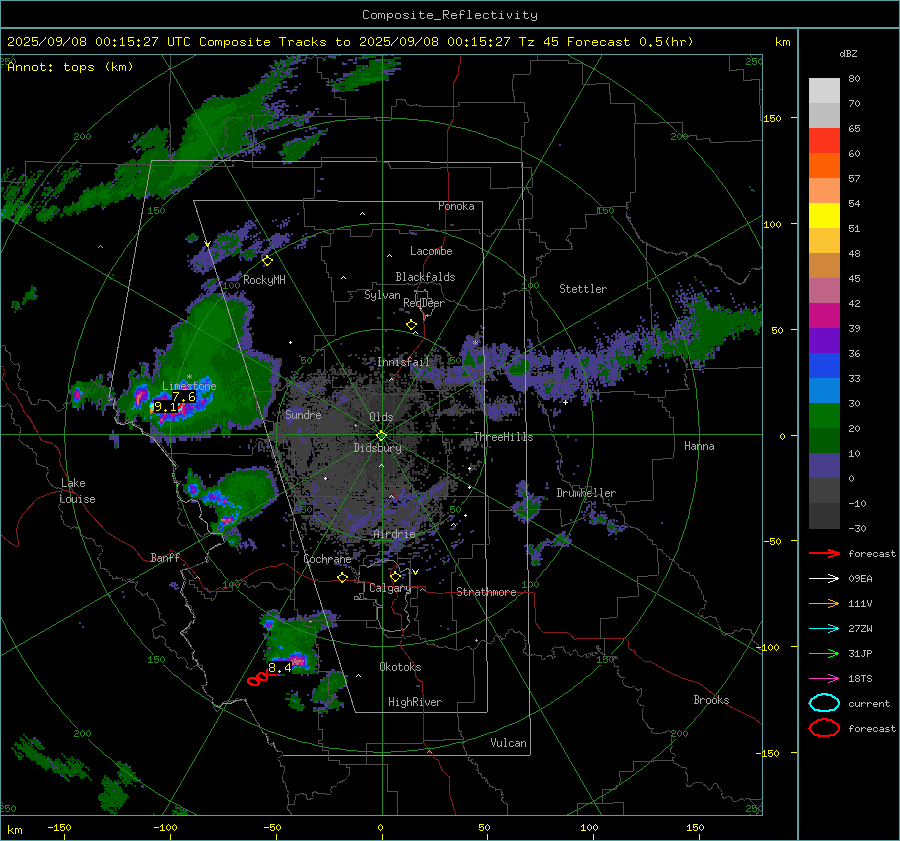The height and width of the screenshot is (841, 900).
Task: Click the yellow diamond marker above Calgary
Action: pyautogui.click(x=395, y=576)
